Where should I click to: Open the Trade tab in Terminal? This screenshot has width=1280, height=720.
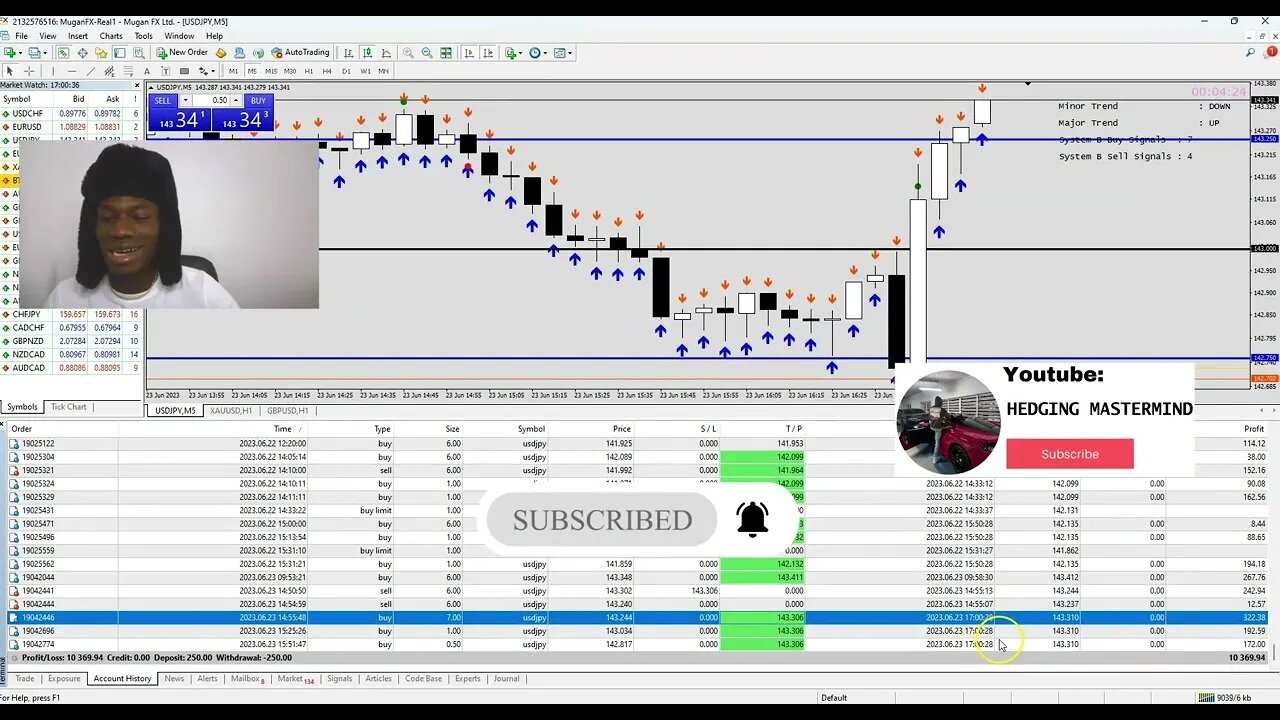click(25, 679)
